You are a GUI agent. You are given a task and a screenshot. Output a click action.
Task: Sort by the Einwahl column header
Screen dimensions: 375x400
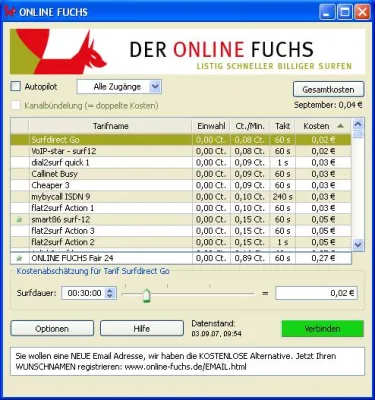click(x=211, y=126)
